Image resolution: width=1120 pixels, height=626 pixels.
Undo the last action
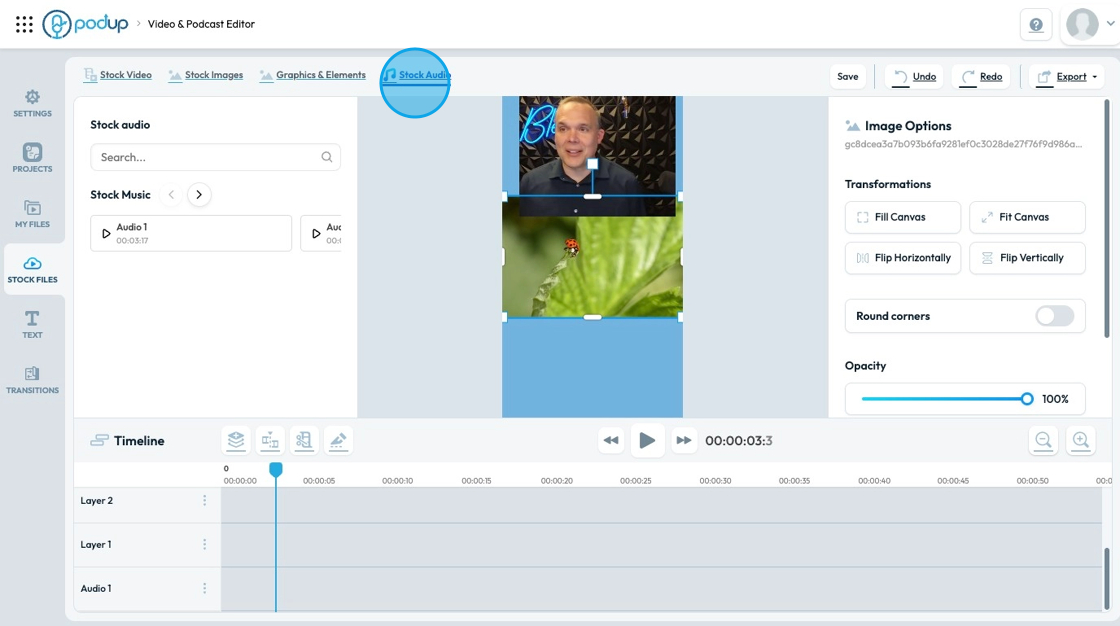[915, 76]
